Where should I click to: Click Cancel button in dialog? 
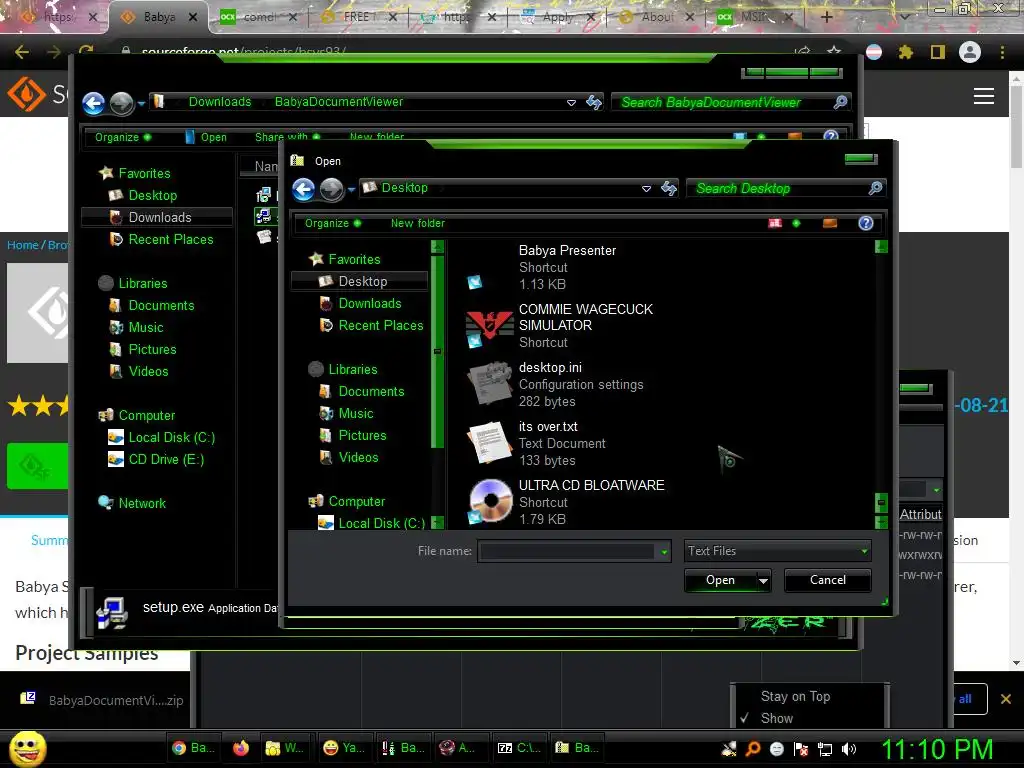827,580
